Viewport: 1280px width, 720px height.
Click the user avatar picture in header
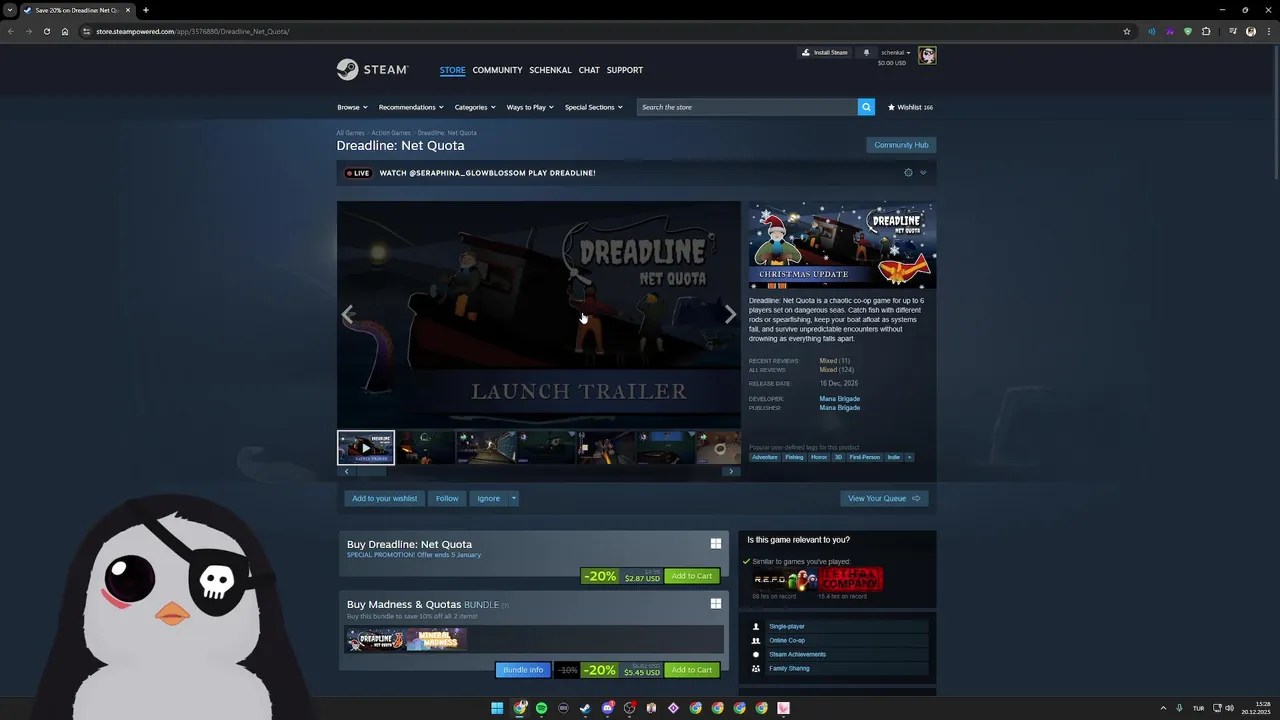click(x=927, y=55)
